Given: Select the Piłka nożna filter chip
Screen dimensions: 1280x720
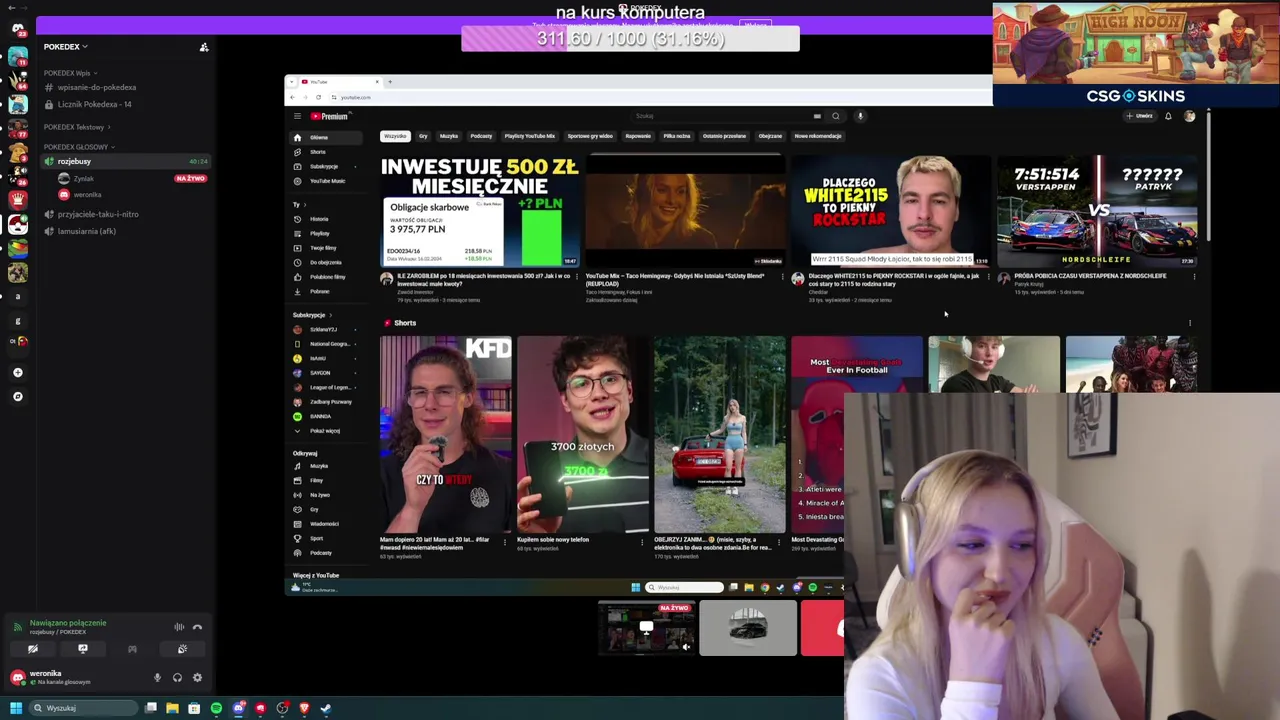Looking at the screenshot, I should tap(677, 136).
